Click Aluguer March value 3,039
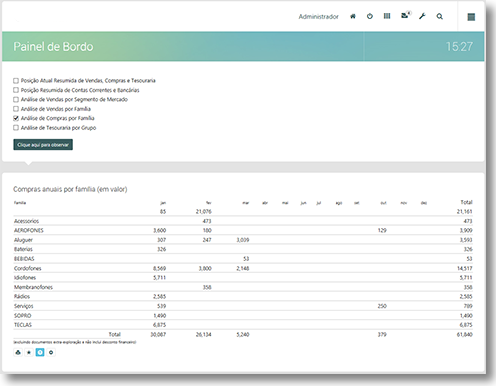The width and height of the screenshot is (496, 386). coord(243,240)
